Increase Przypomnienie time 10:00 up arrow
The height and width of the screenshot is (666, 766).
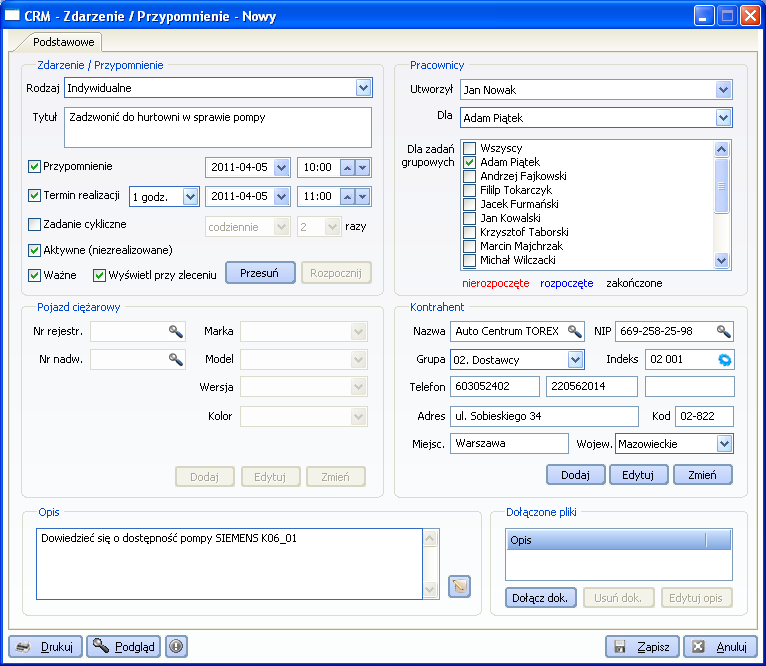(347, 168)
